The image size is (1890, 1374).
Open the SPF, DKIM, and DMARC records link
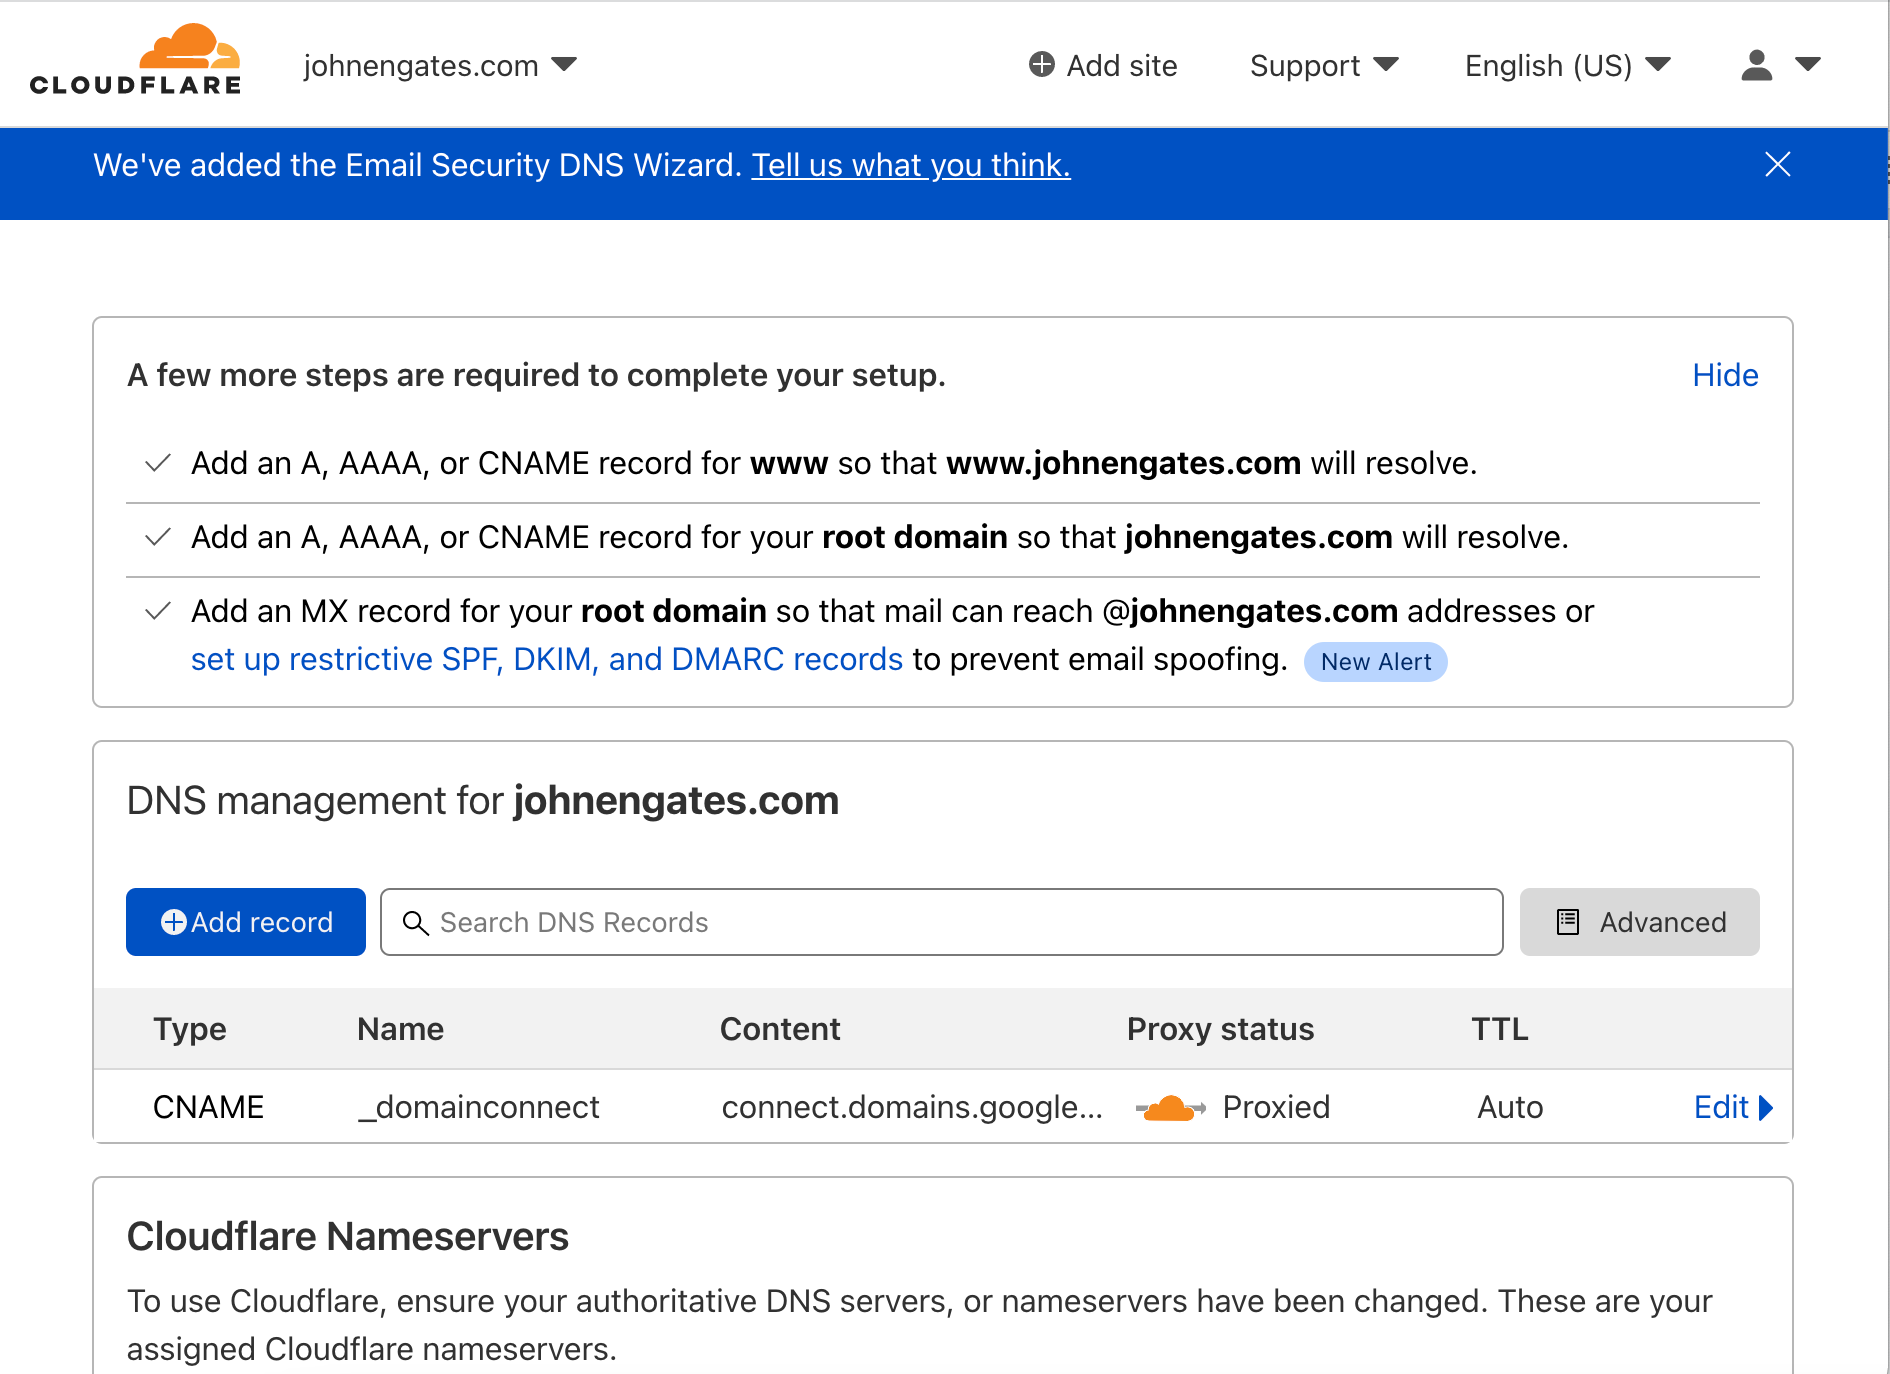tap(546, 660)
